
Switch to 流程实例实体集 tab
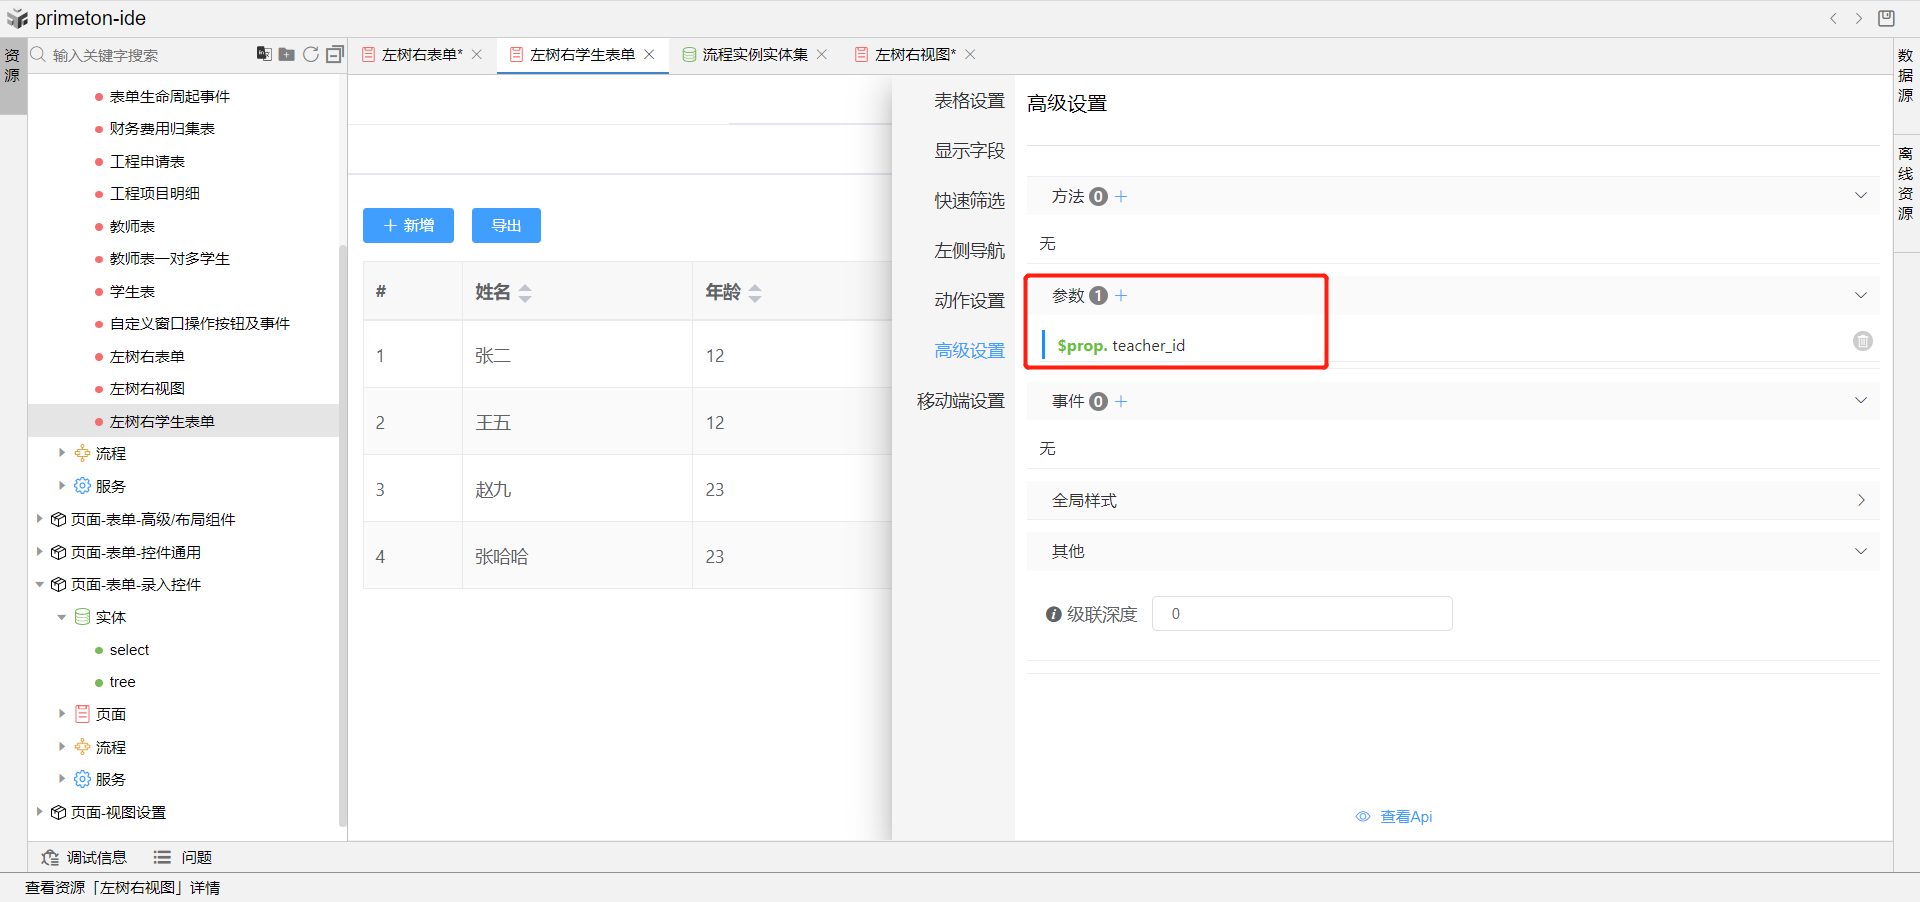point(754,54)
